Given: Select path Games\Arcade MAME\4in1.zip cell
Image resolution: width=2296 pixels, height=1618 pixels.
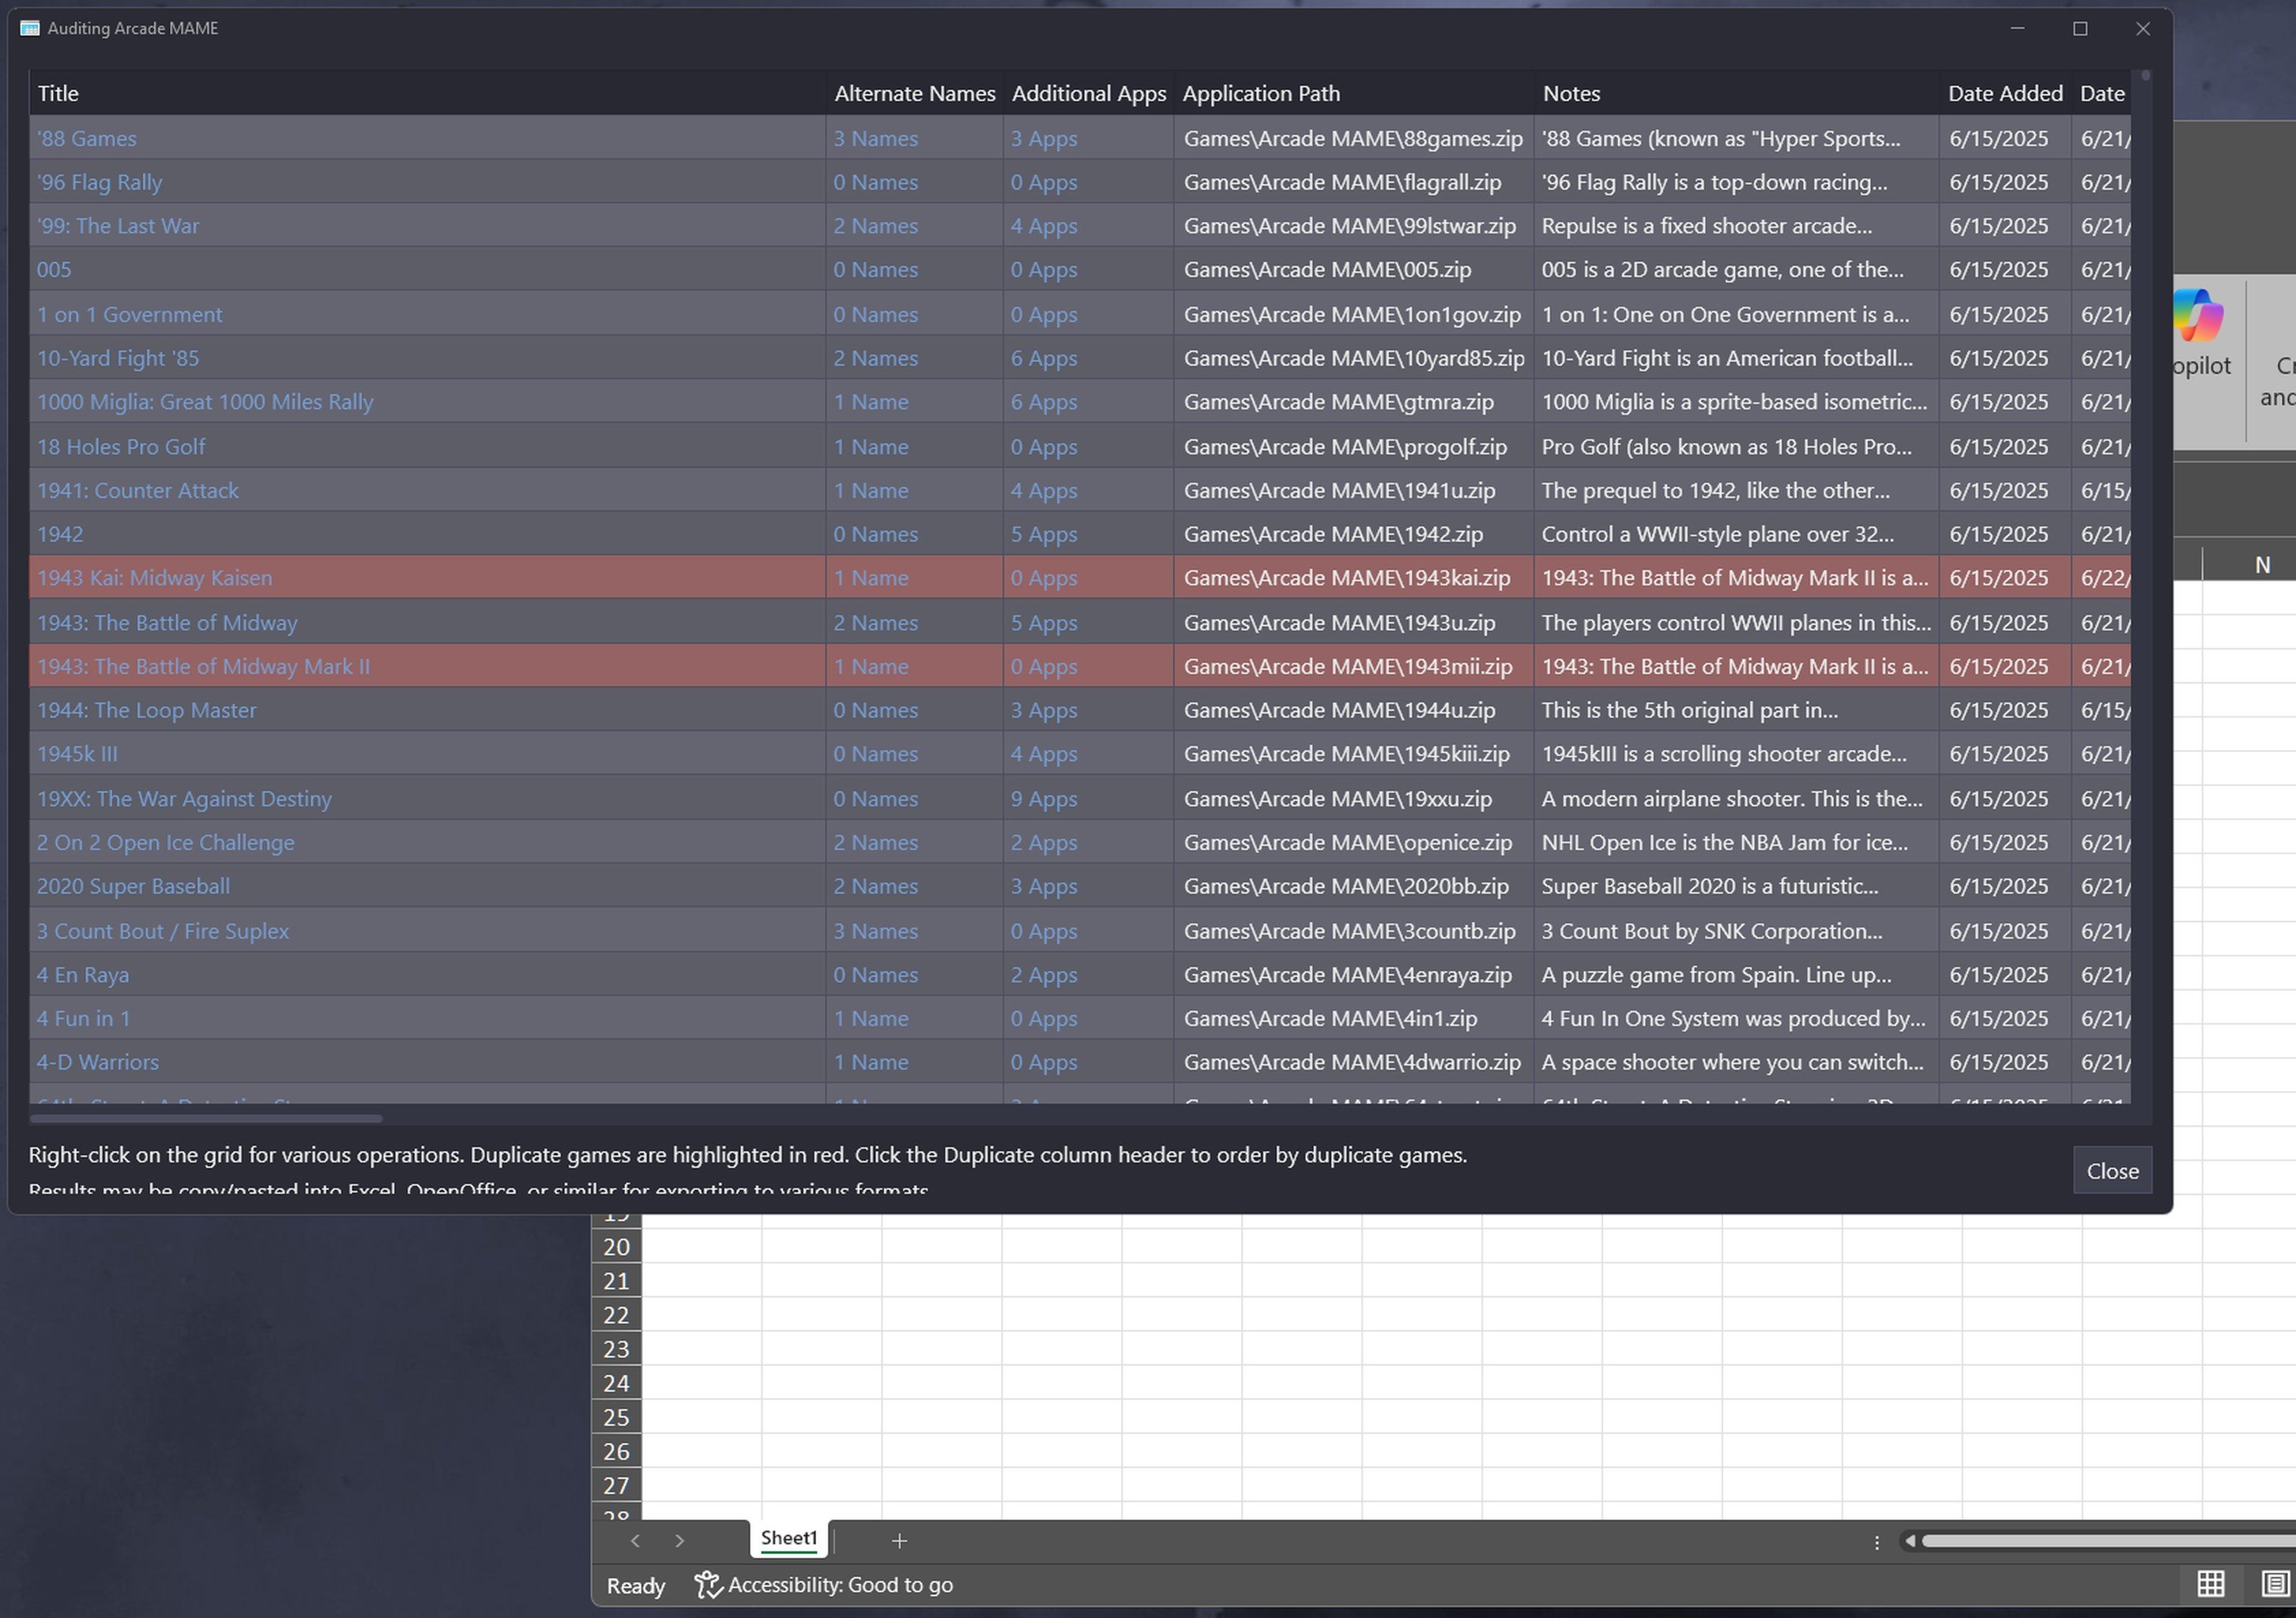Looking at the screenshot, I should [1354, 1019].
